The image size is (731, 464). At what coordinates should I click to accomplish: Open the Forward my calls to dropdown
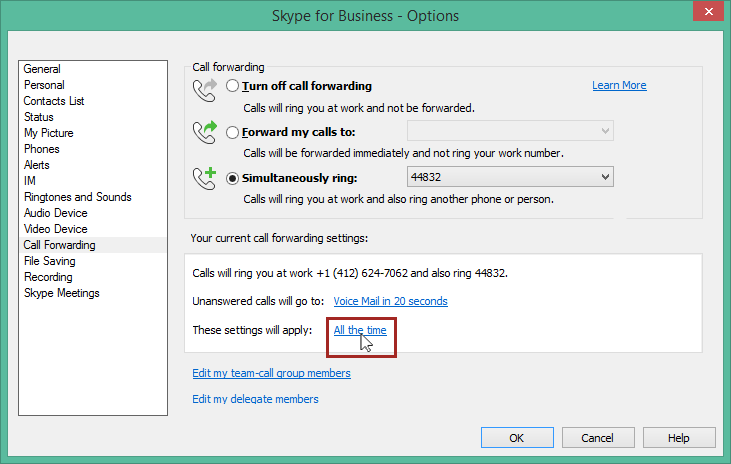[510, 131]
